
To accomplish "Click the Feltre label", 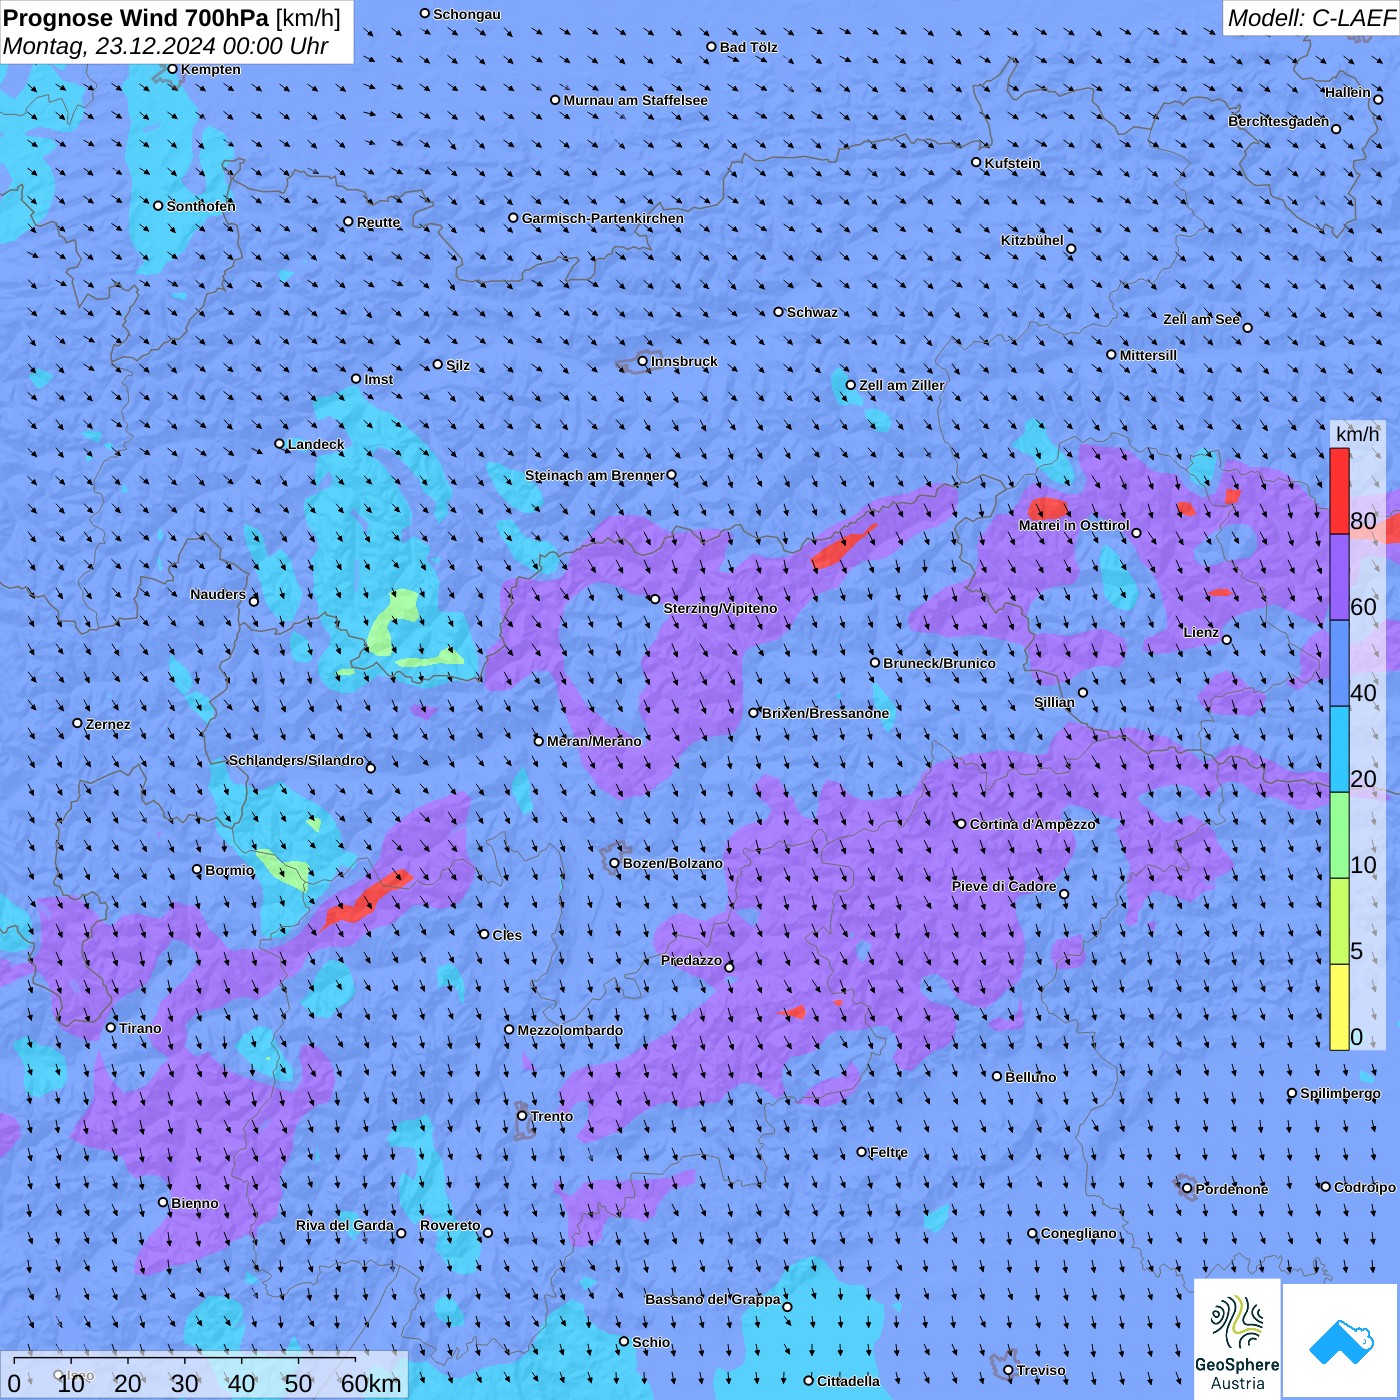I will pyautogui.click(x=888, y=1152).
